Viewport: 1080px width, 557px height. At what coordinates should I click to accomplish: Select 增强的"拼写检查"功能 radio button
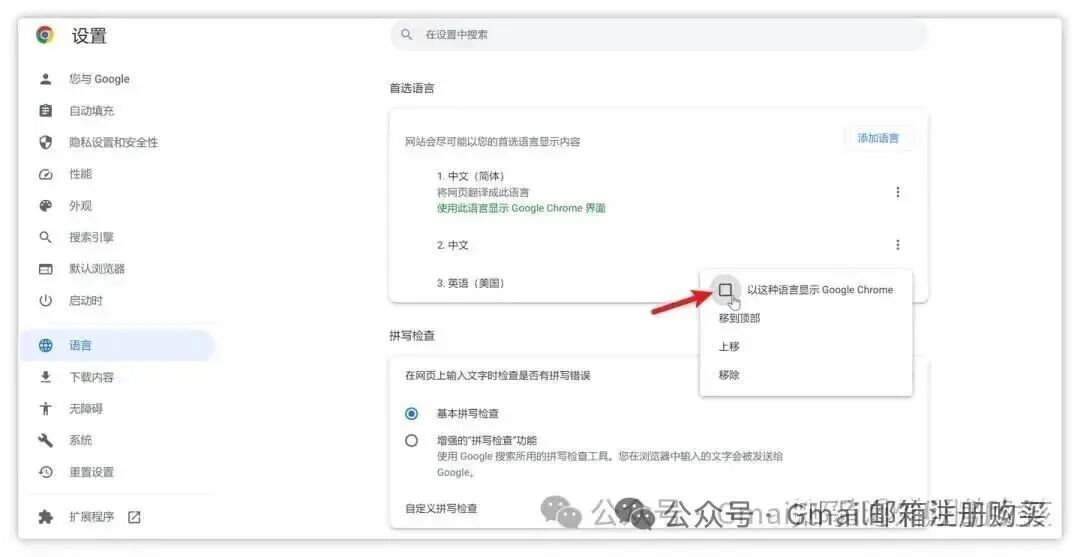(x=411, y=441)
